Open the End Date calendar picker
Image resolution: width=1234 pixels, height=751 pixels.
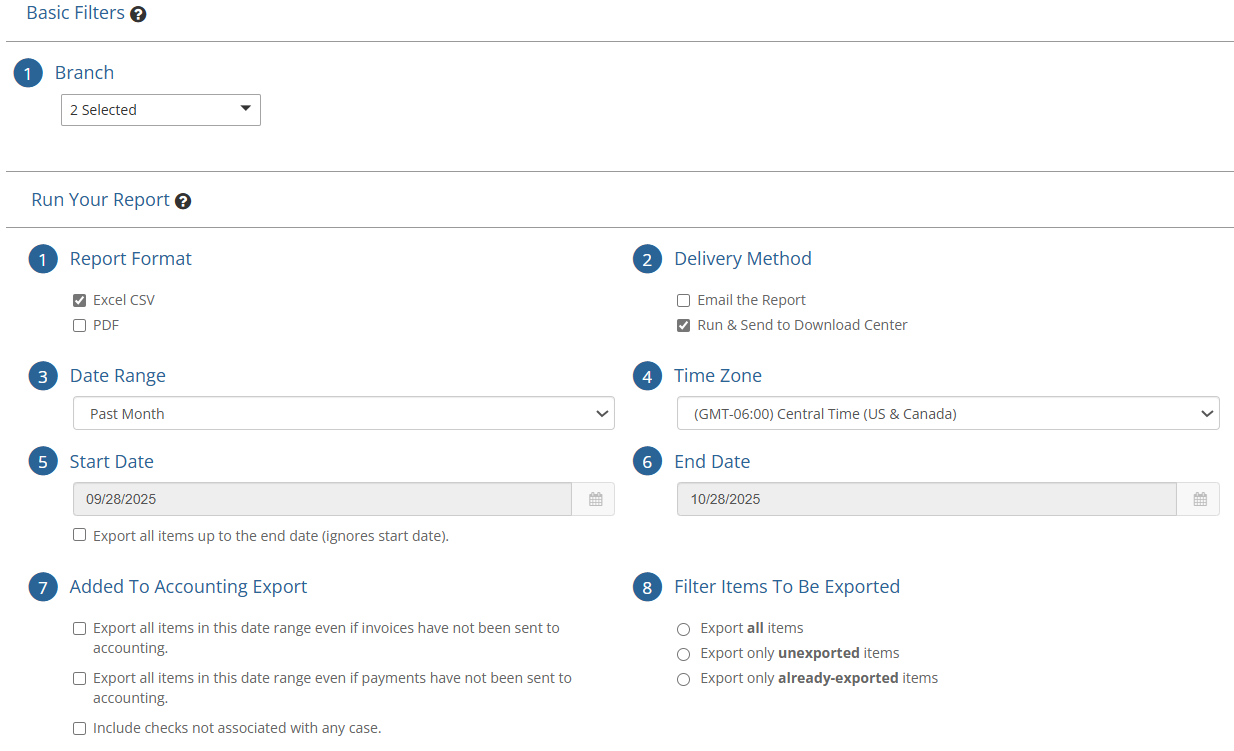coord(1198,498)
